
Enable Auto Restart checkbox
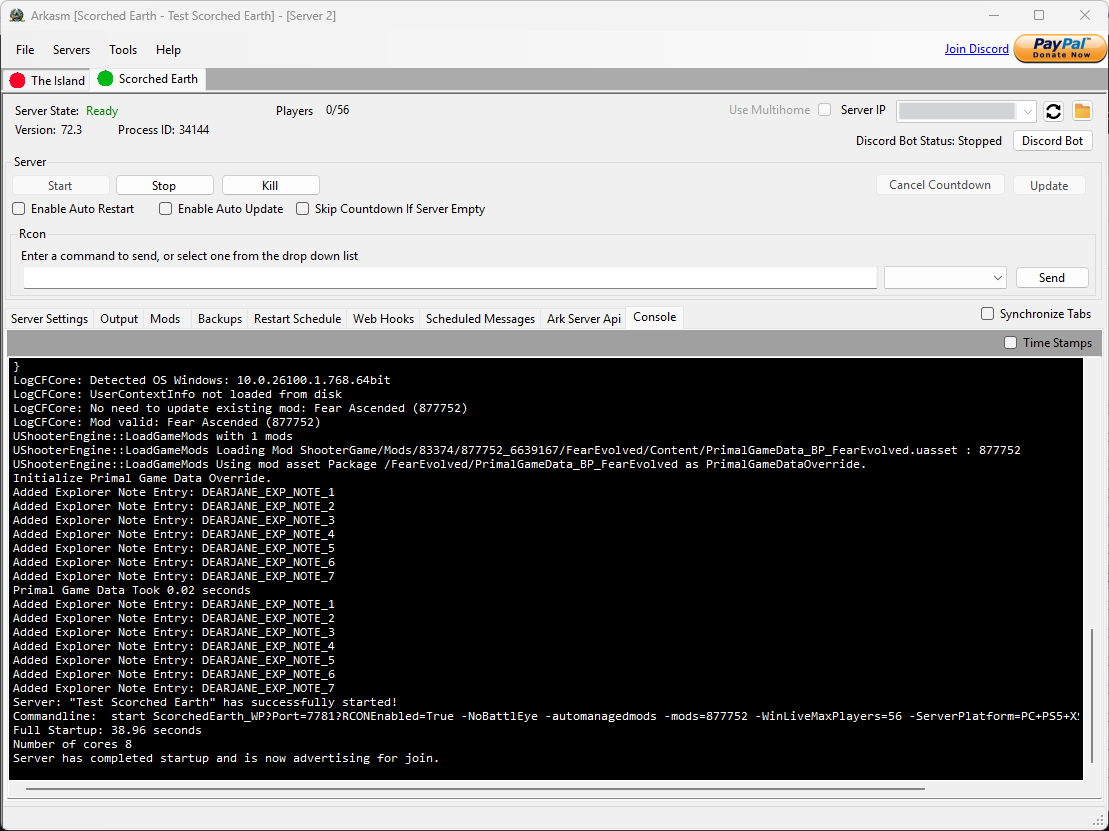19,209
